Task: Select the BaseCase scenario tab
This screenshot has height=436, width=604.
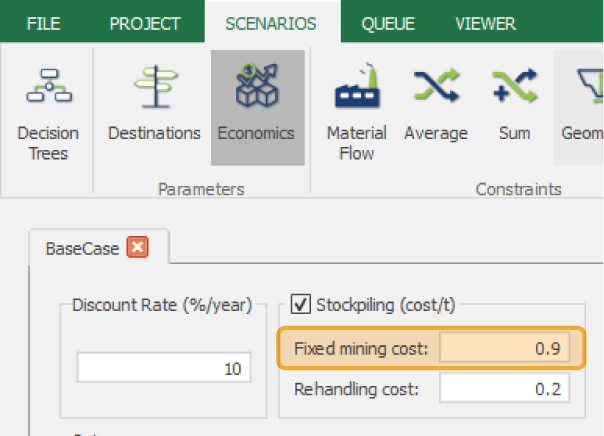Action: (x=82, y=248)
